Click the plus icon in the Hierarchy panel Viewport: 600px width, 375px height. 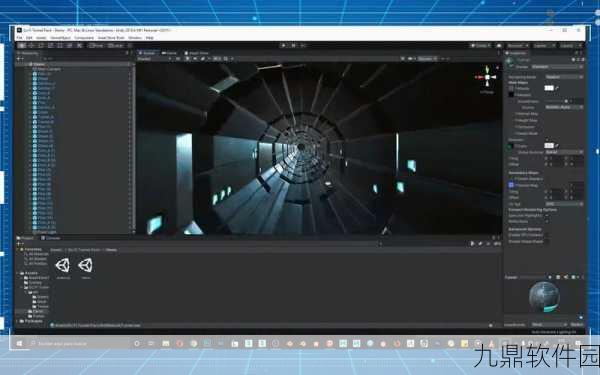coord(18,59)
